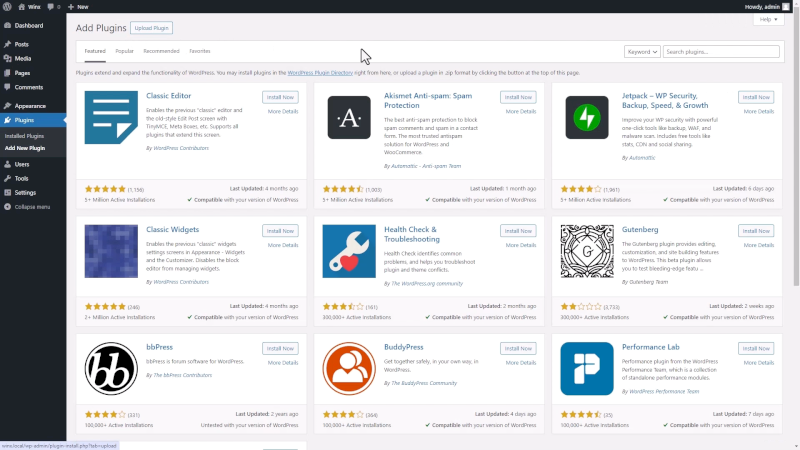Expand the Help dropdown tab
The height and width of the screenshot is (450, 800).
[768, 19]
